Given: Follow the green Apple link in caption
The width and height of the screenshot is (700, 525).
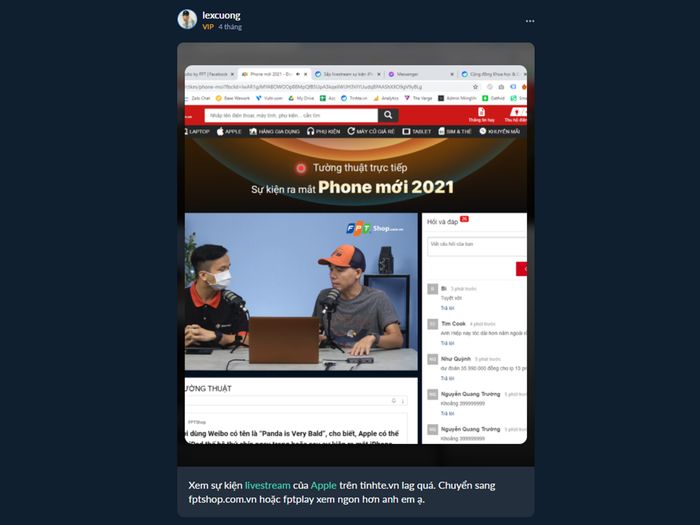Looking at the screenshot, I should click(324, 485).
